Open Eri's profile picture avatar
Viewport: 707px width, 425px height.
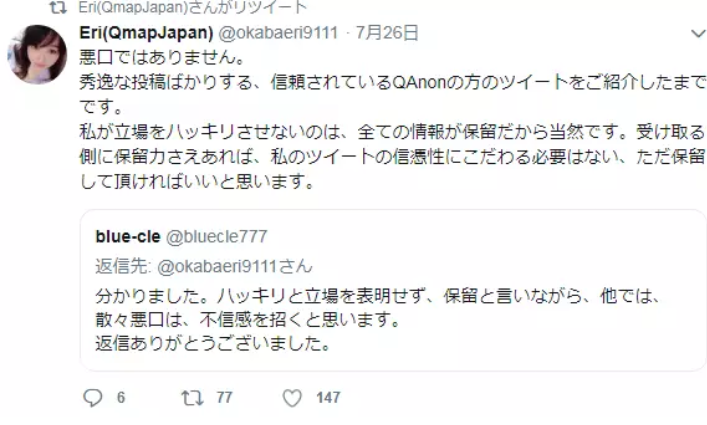point(37,54)
